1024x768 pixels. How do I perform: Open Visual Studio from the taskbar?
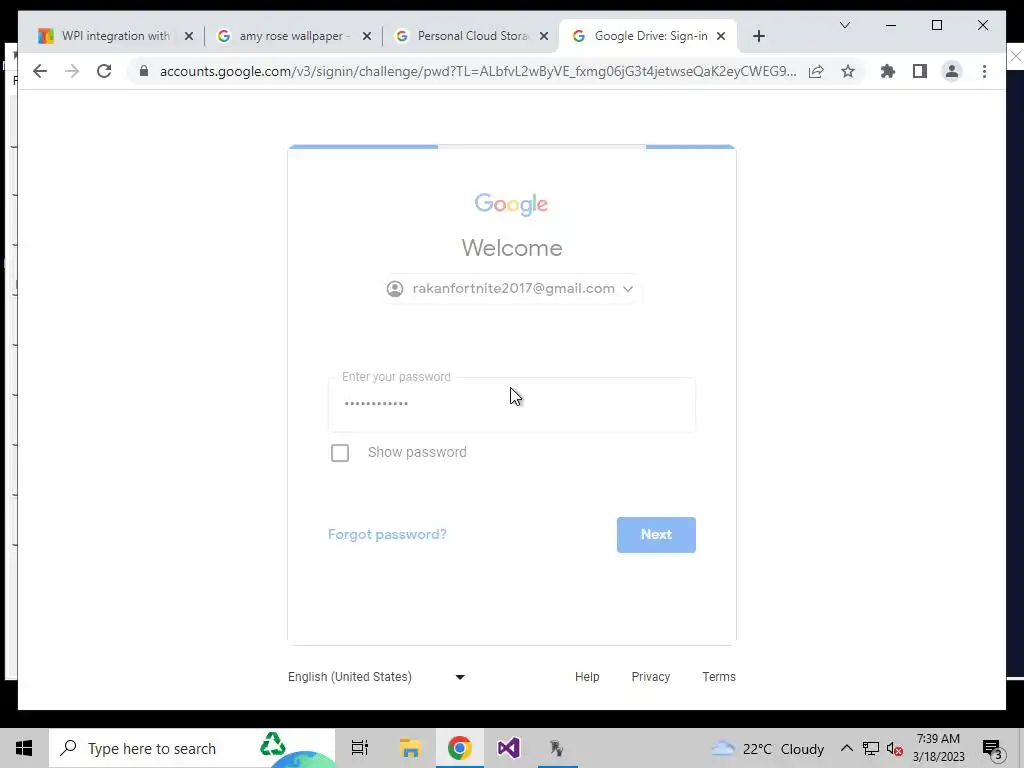[509, 748]
